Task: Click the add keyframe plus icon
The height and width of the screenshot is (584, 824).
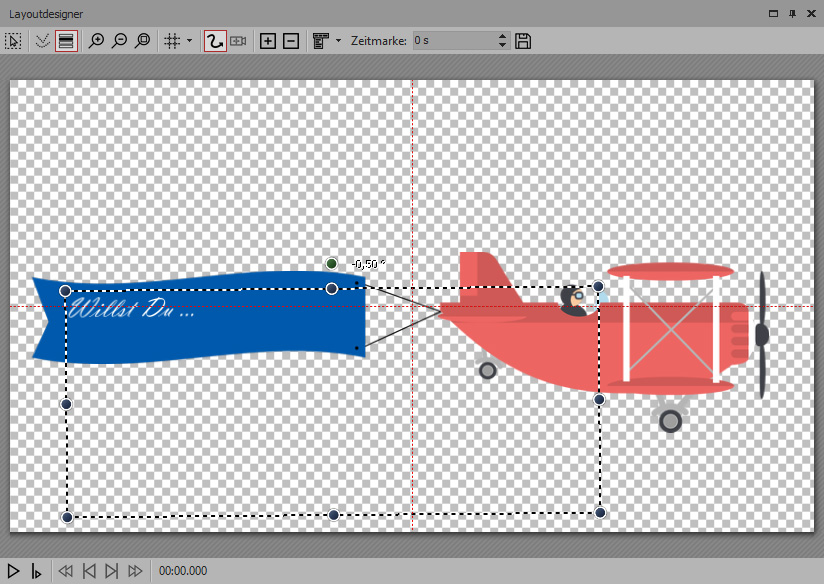Action: coord(267,41)
